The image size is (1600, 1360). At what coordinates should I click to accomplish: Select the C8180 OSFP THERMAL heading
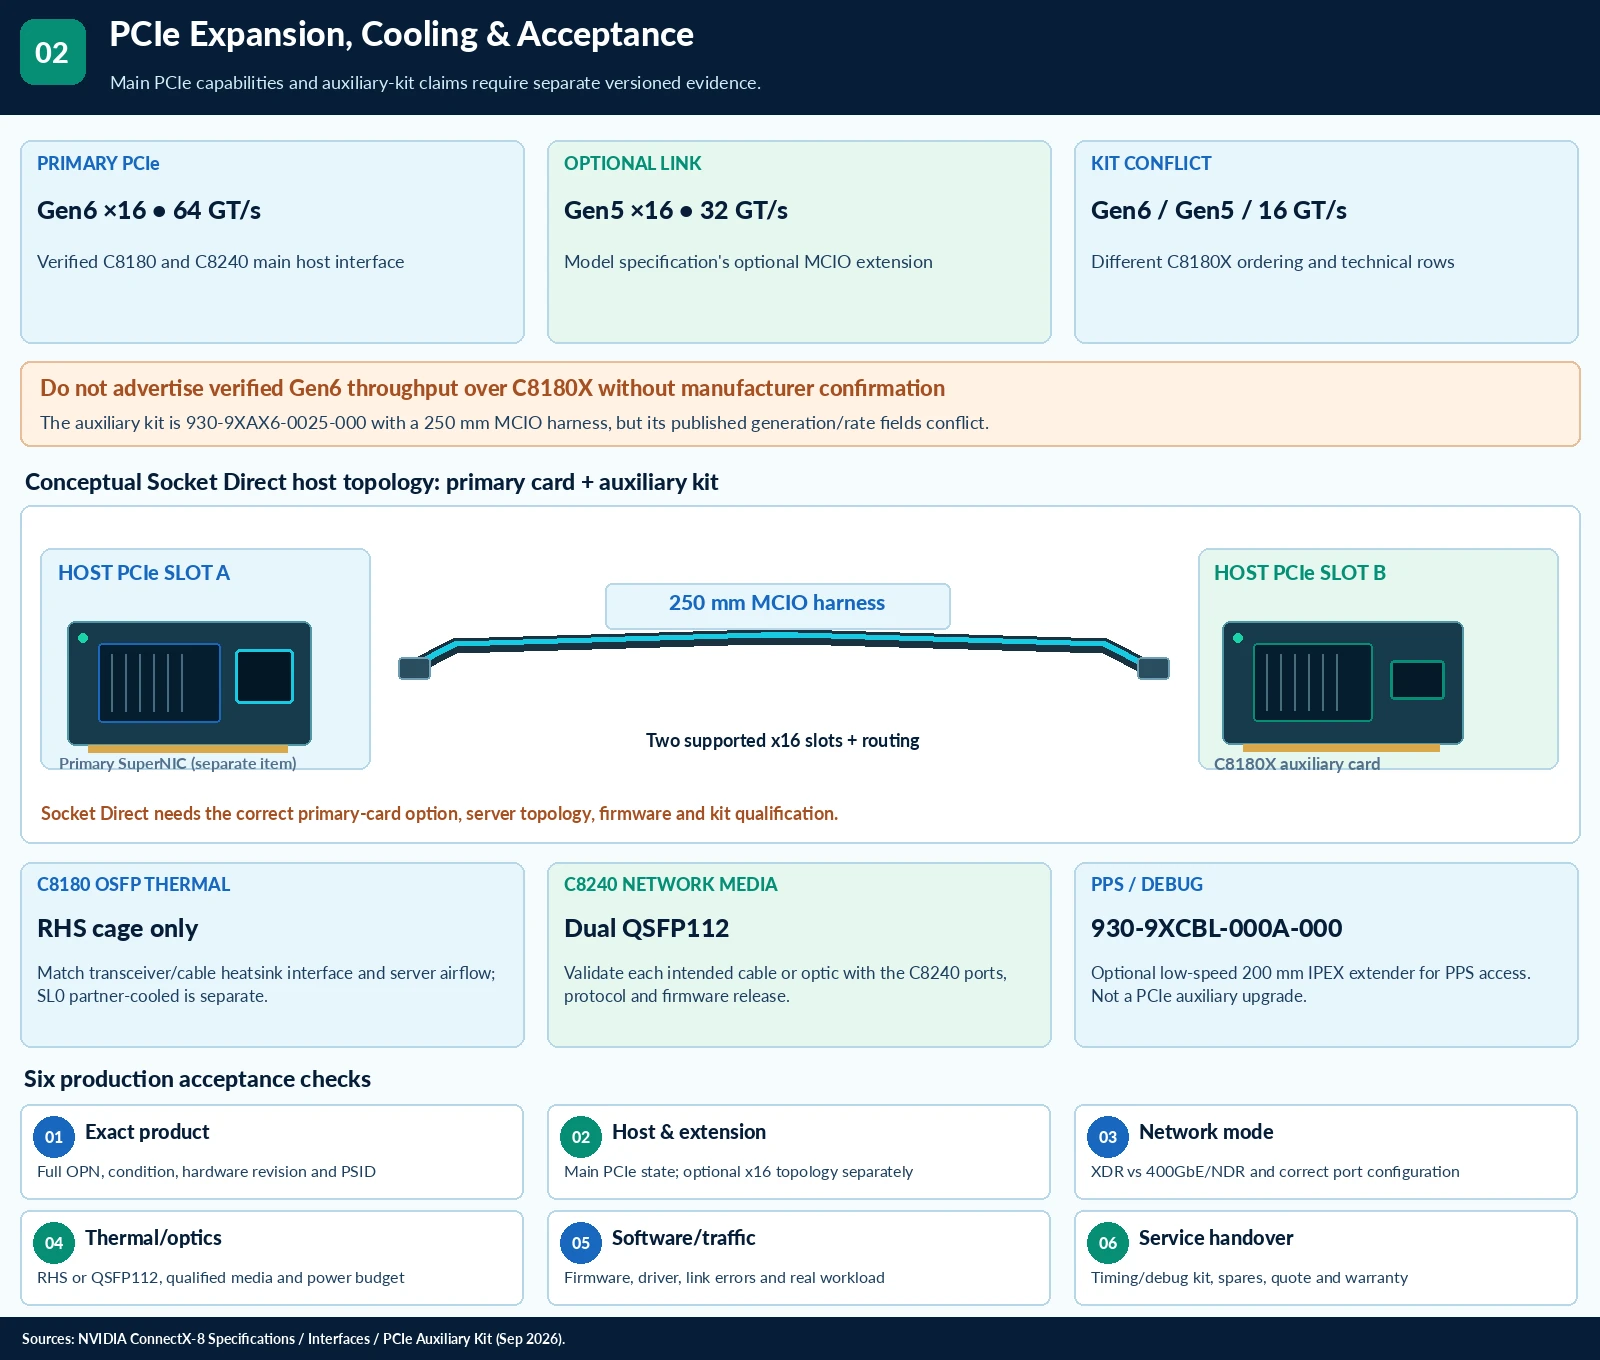133,884
